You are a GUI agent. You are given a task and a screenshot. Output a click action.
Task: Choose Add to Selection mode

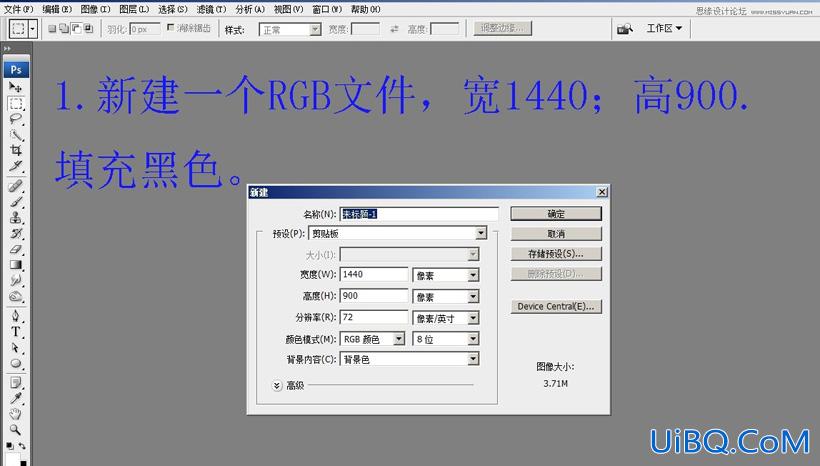64,29
